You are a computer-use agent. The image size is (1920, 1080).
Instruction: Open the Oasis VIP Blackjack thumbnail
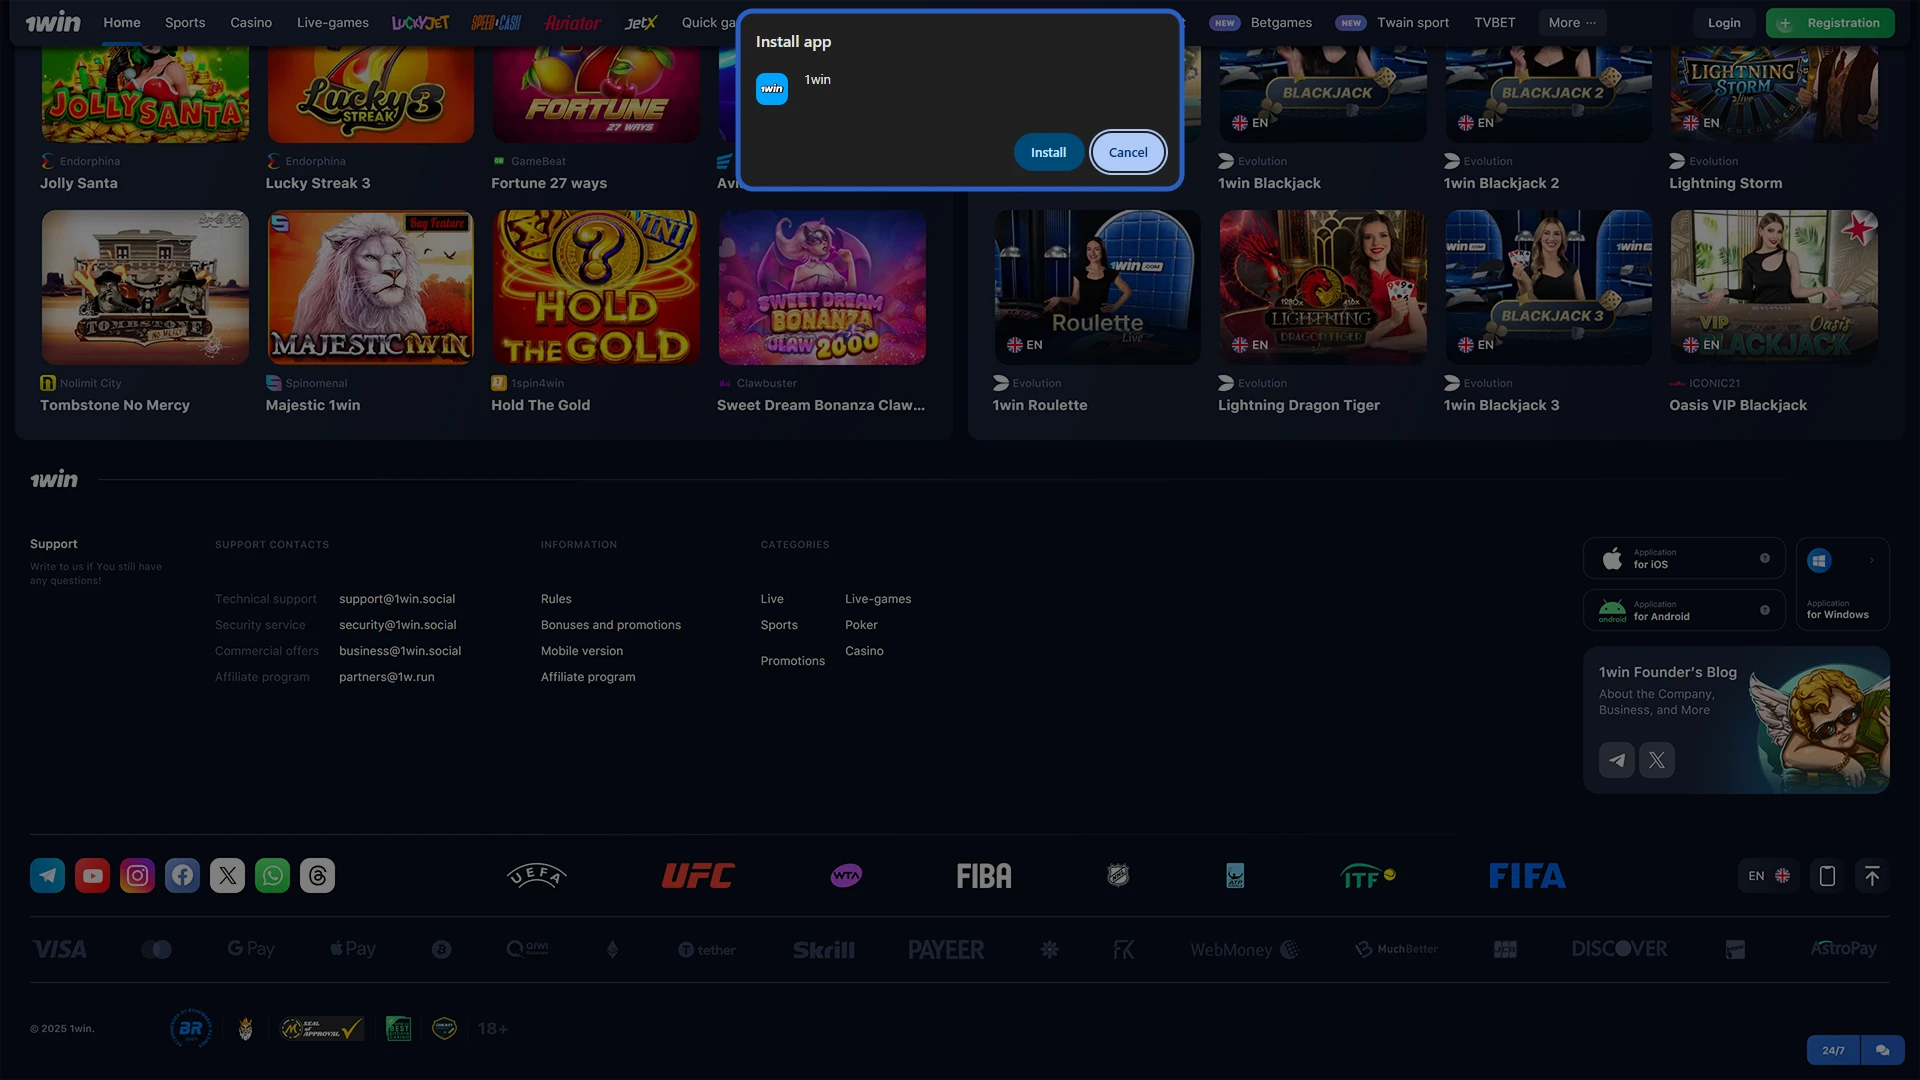click(x=1774, y=287)
